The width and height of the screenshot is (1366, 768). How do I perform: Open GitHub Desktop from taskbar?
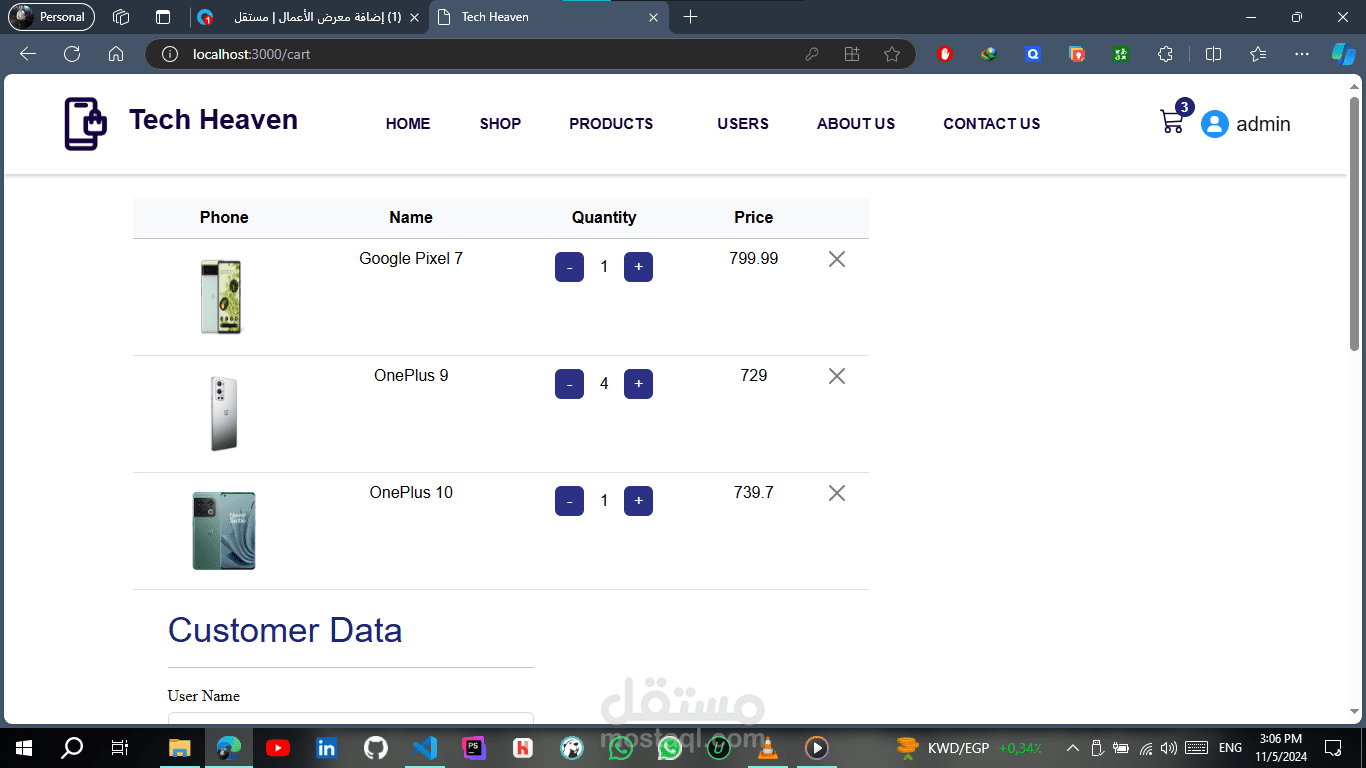(x=375, y=747)
